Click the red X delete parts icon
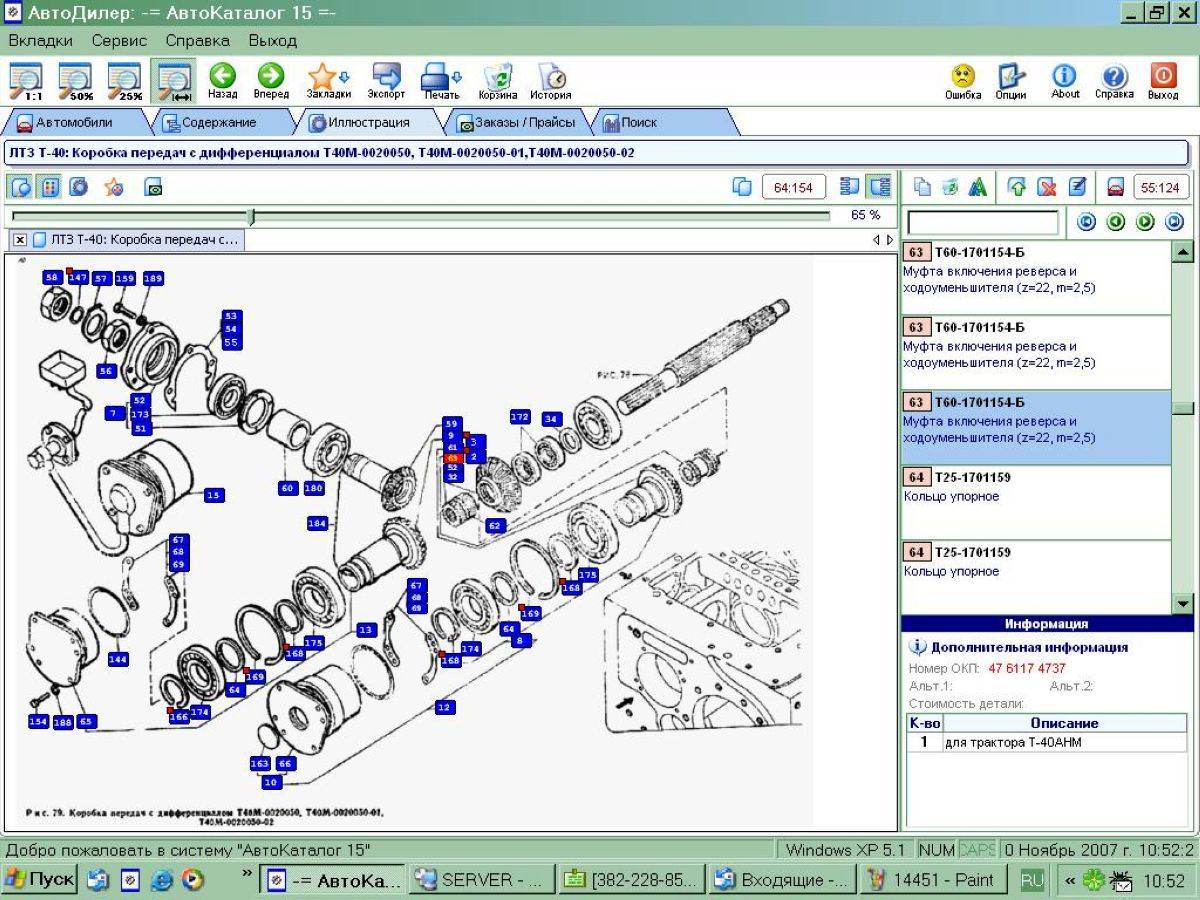The height and width of the screenshot is (900, 1200). 1046,187
